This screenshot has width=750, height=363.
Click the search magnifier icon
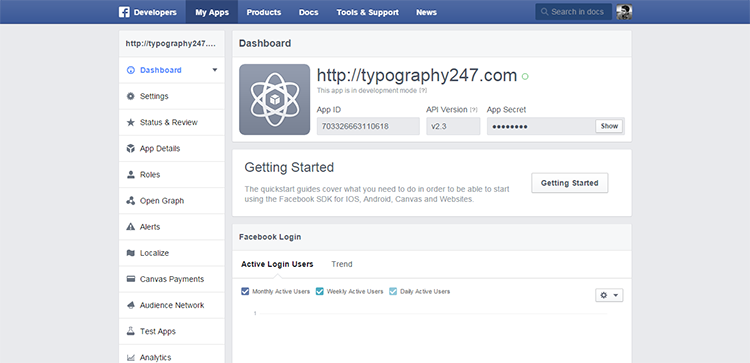tap(544, 12)
